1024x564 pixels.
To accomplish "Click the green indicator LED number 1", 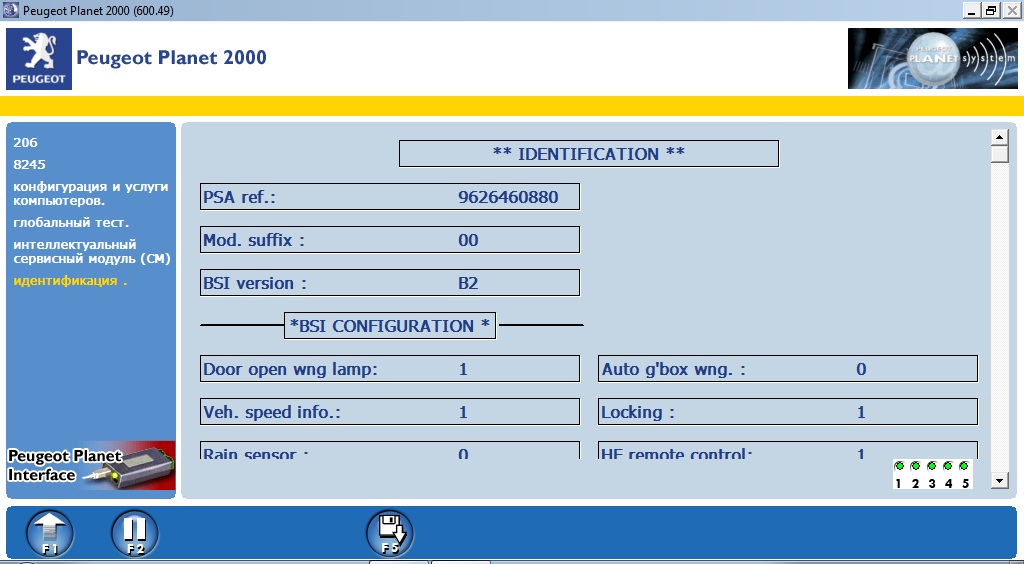I will pyautogui.click(x=899, y=466).
